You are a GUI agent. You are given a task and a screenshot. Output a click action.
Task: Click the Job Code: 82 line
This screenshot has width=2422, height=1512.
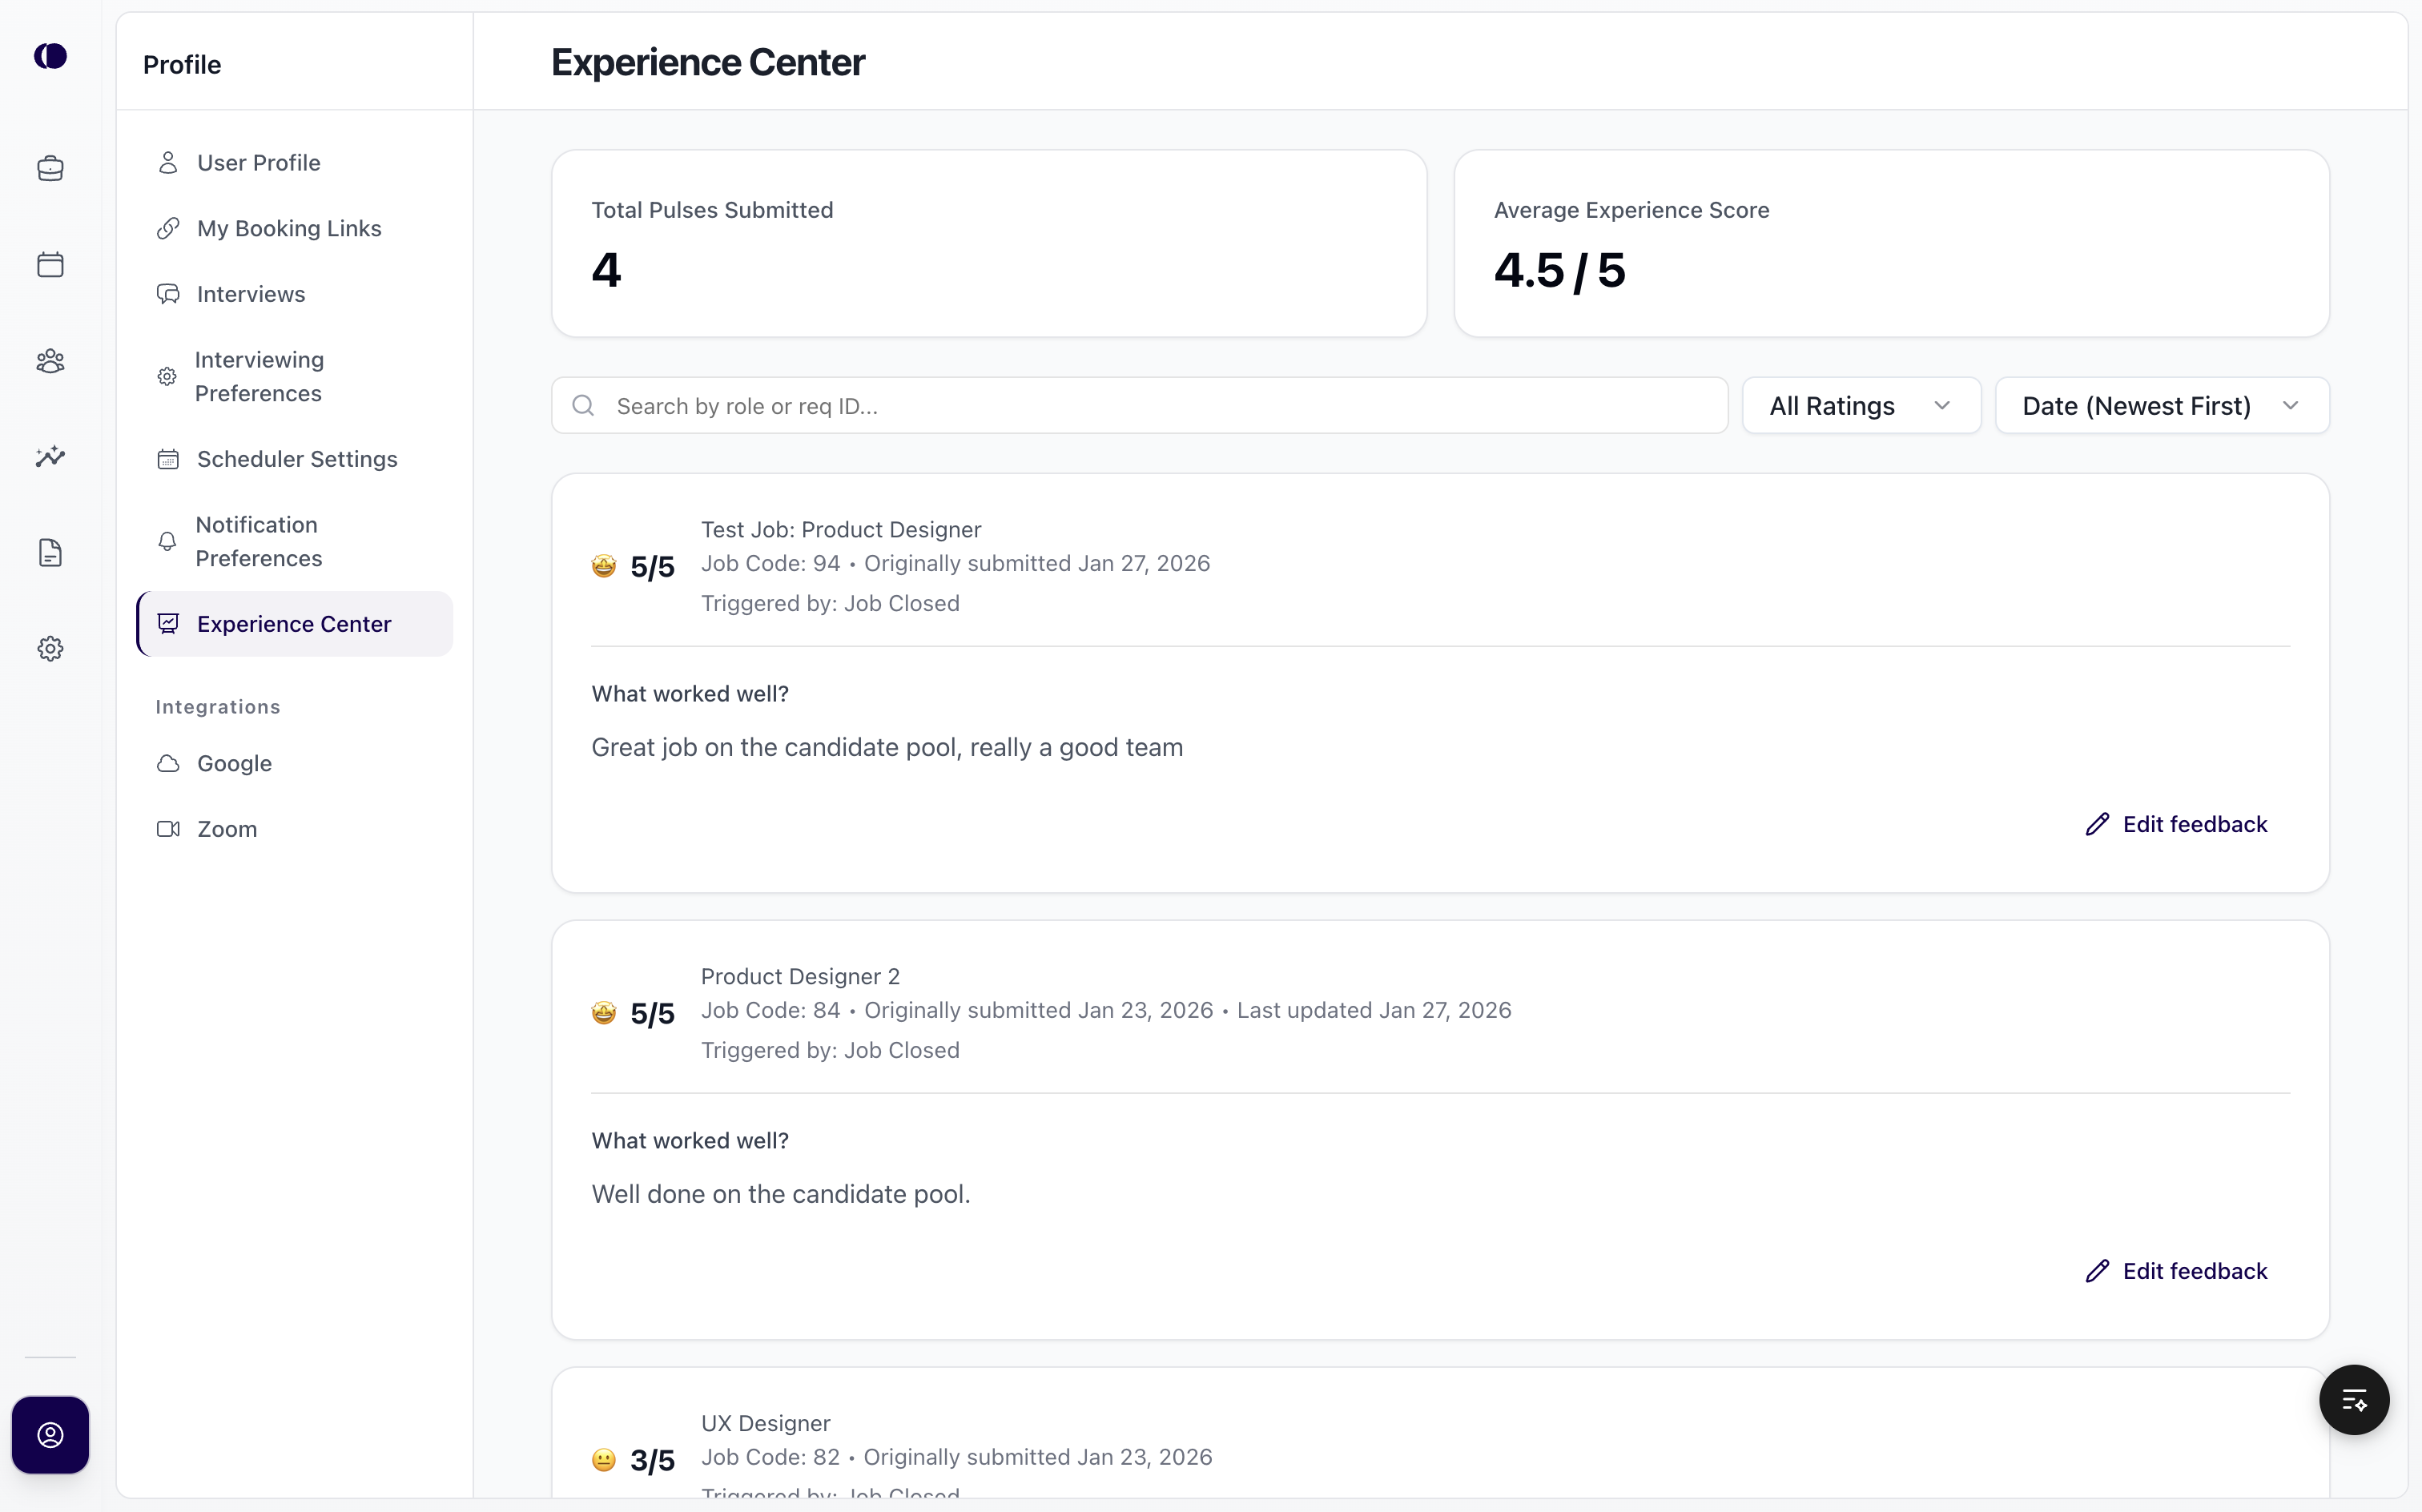(956, 1457)
